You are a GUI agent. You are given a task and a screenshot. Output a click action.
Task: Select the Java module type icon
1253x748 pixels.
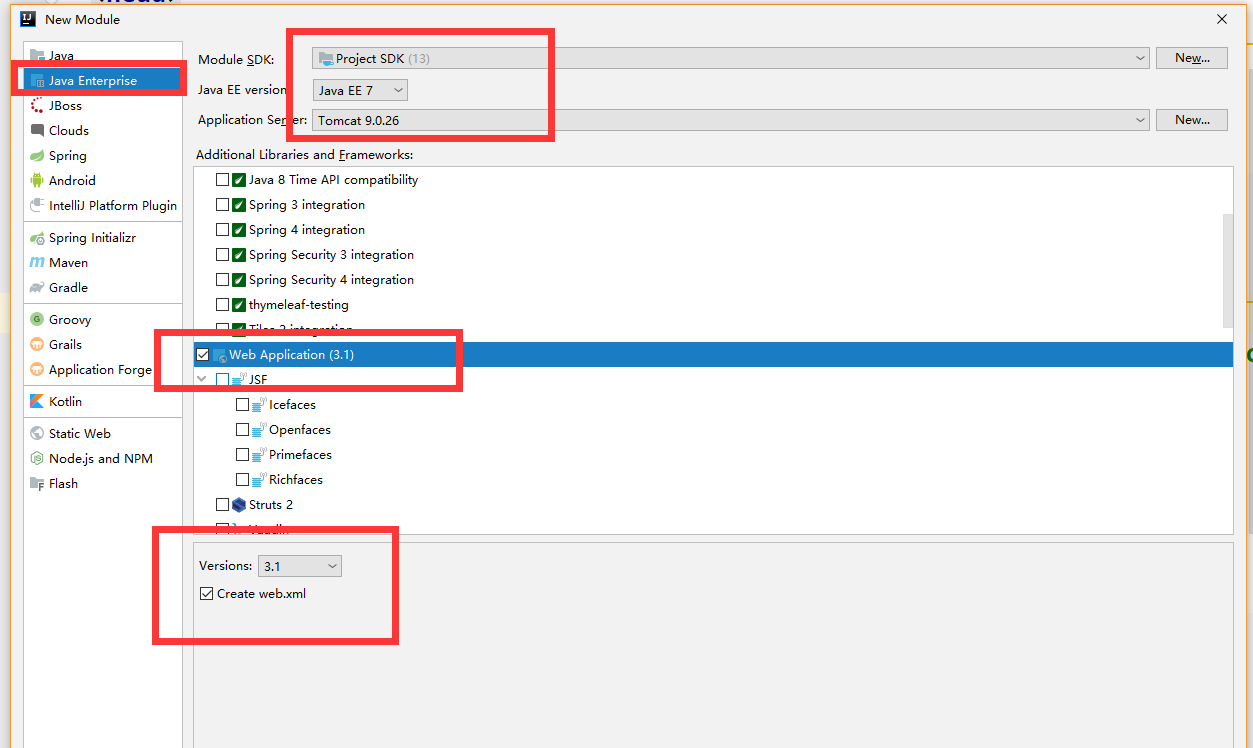point(37,55)
